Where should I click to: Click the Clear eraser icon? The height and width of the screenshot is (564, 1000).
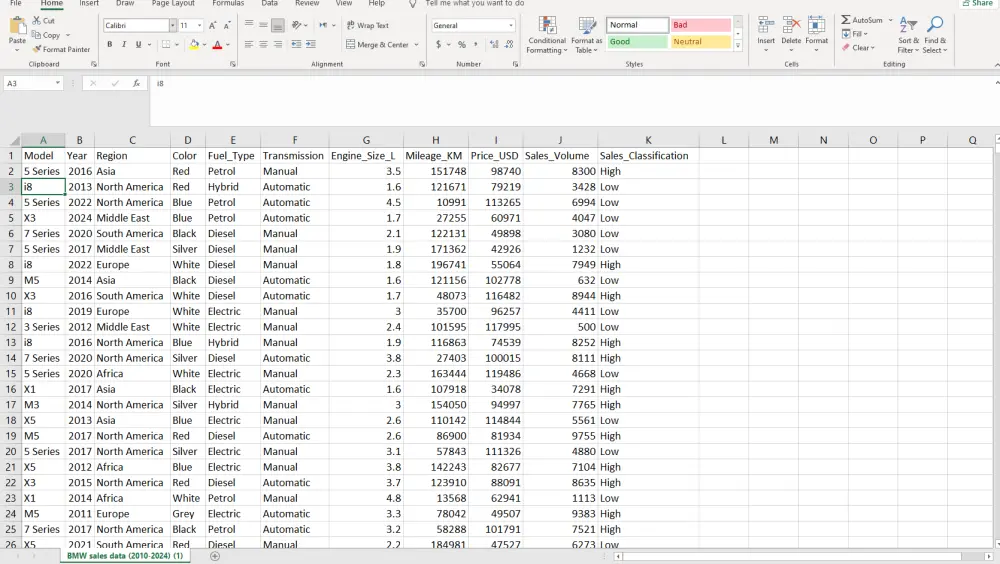[x=846, y=48]
